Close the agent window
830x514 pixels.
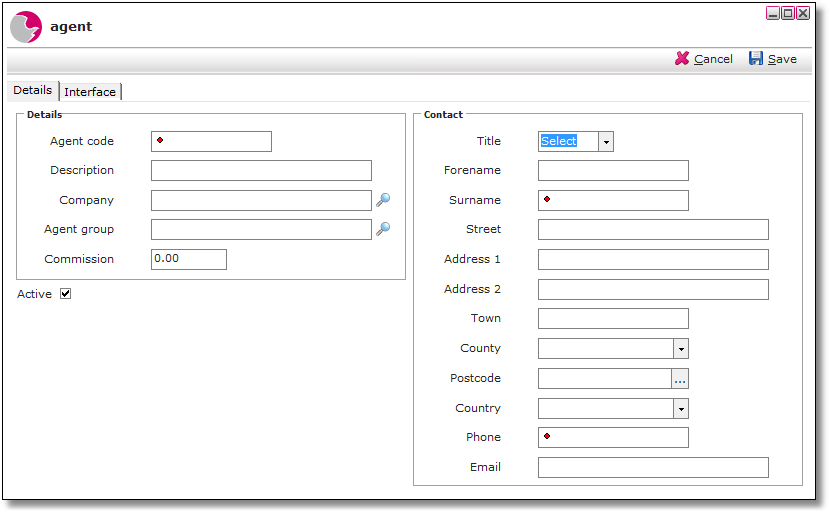pos(803,13)
